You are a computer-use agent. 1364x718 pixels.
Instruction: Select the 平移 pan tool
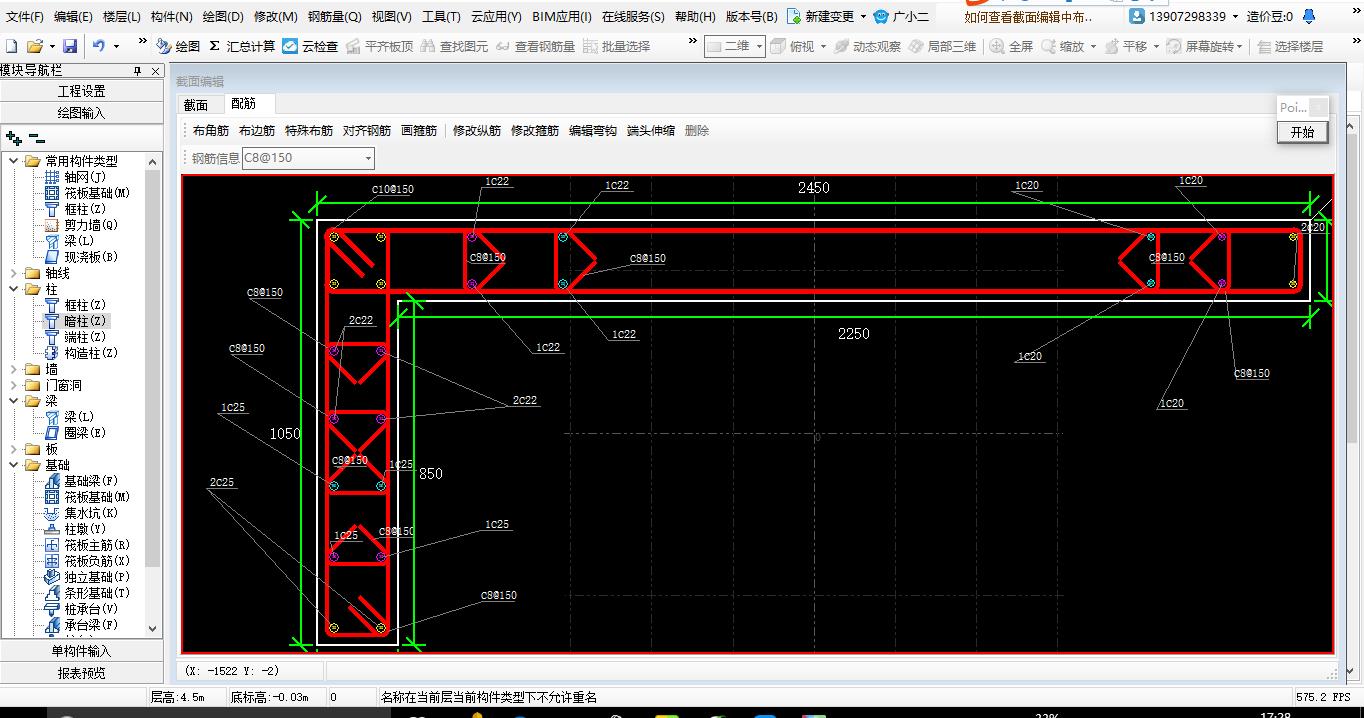click(1125, 46)
